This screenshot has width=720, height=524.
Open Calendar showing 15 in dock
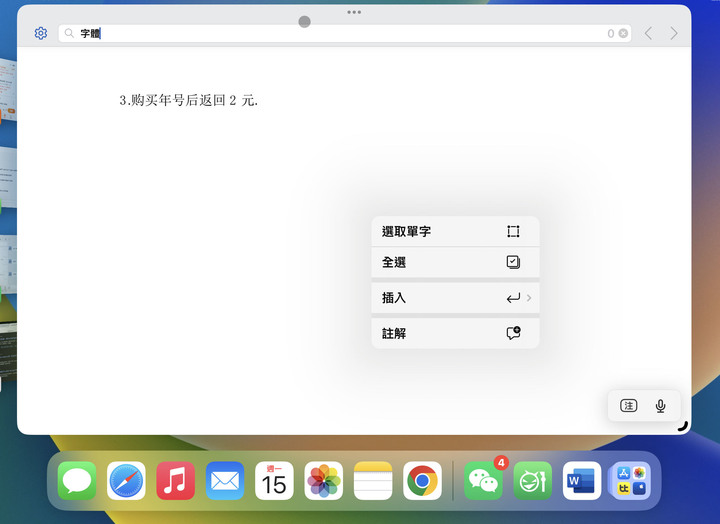click(x=274, y=481)
